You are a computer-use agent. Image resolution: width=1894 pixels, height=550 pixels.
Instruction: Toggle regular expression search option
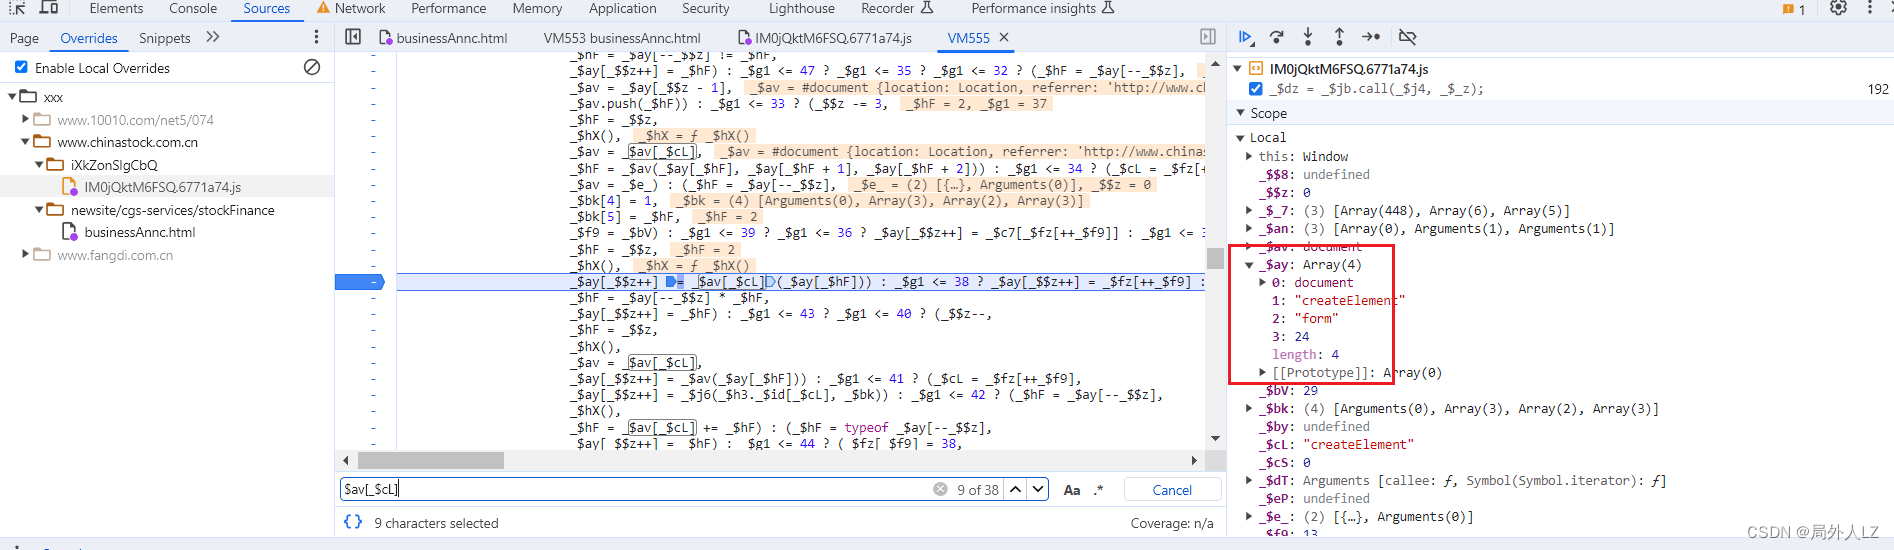coord(1098,490)
